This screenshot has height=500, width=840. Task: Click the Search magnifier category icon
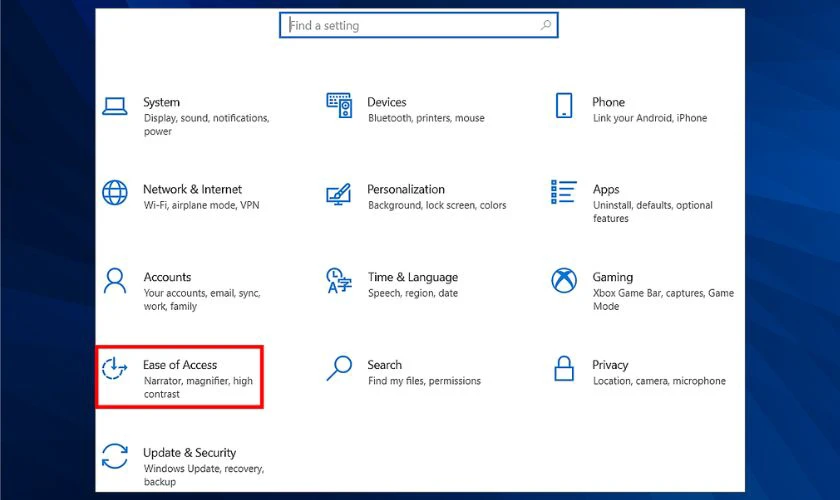pos(339,368)
